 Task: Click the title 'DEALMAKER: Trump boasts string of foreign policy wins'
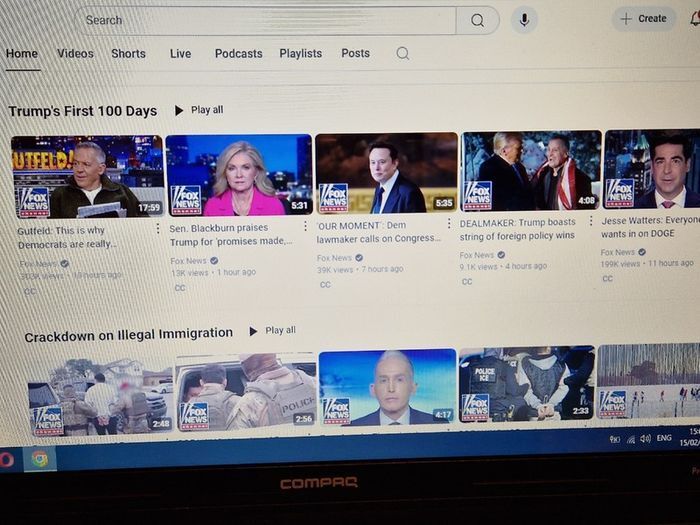(x=518, y=229)
